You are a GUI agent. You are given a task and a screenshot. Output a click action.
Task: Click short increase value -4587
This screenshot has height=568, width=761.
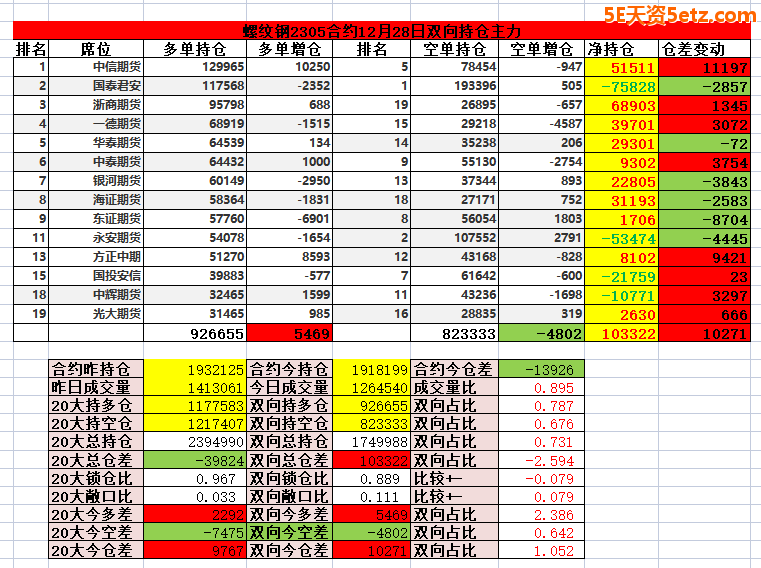click(x=542, y=124)
